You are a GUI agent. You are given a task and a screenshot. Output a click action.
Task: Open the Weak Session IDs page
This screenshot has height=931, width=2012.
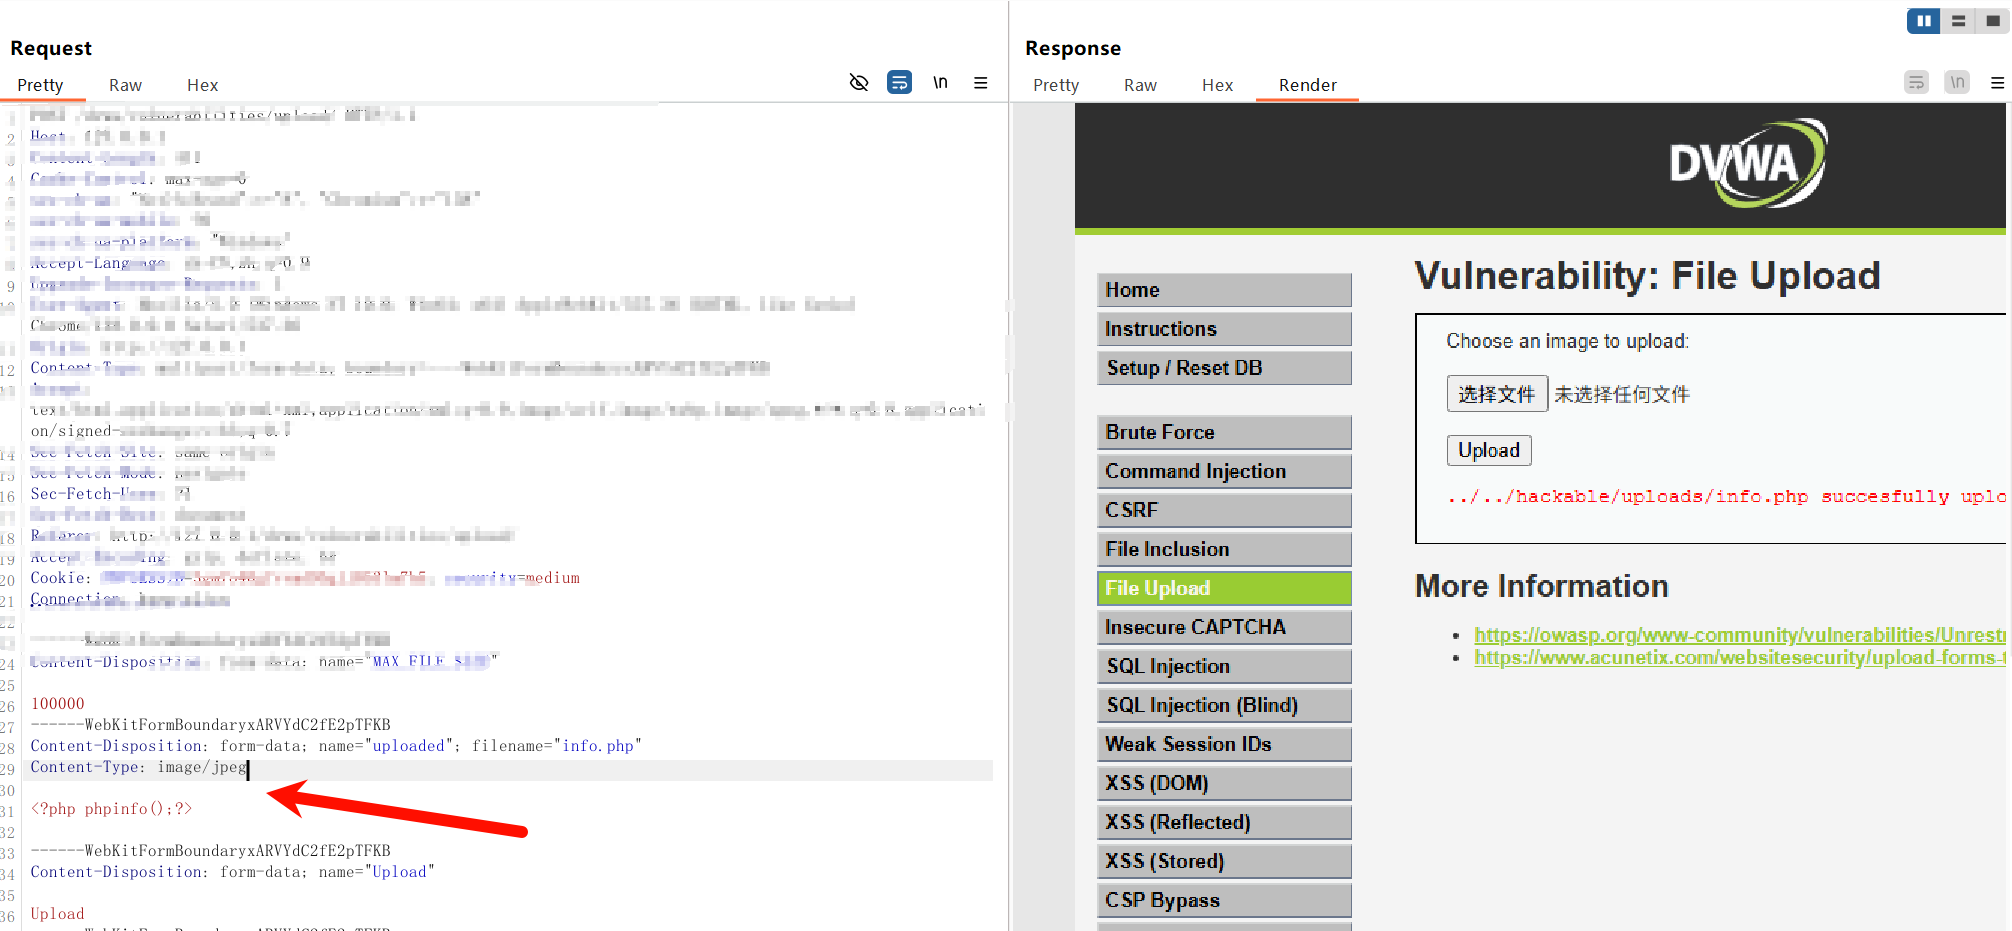click(1224, 744)
